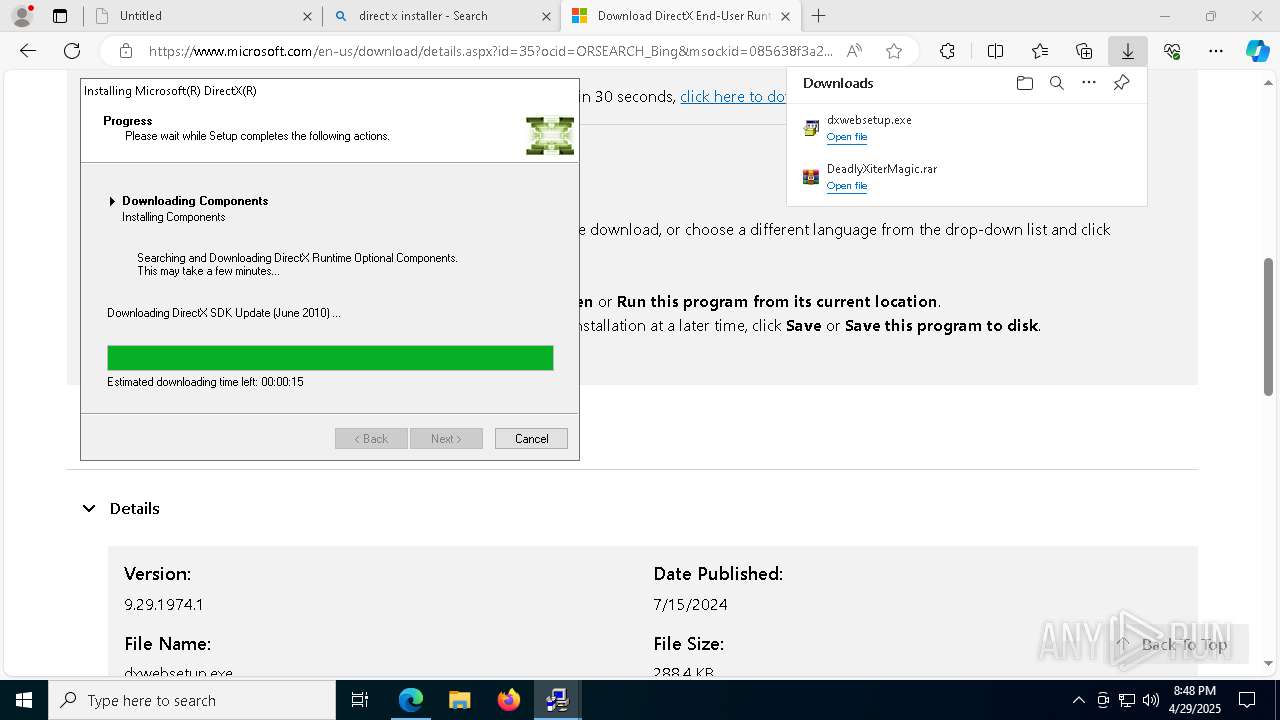1280x720 pixels.
Task: Show hidden system tray icons
Action: (x=1078, y=700)
